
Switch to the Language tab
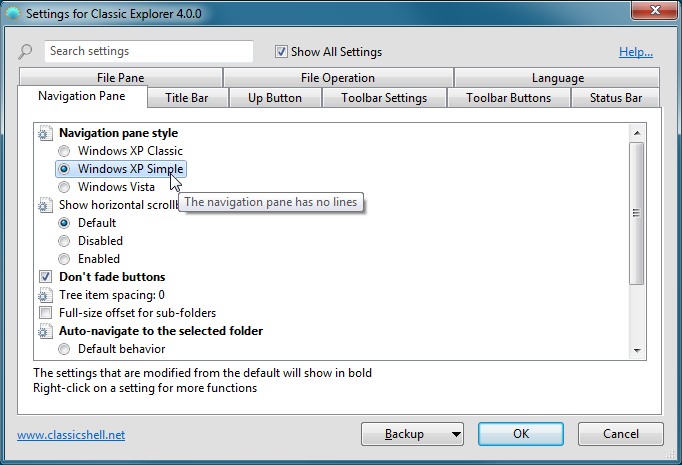tap(557, 78)
